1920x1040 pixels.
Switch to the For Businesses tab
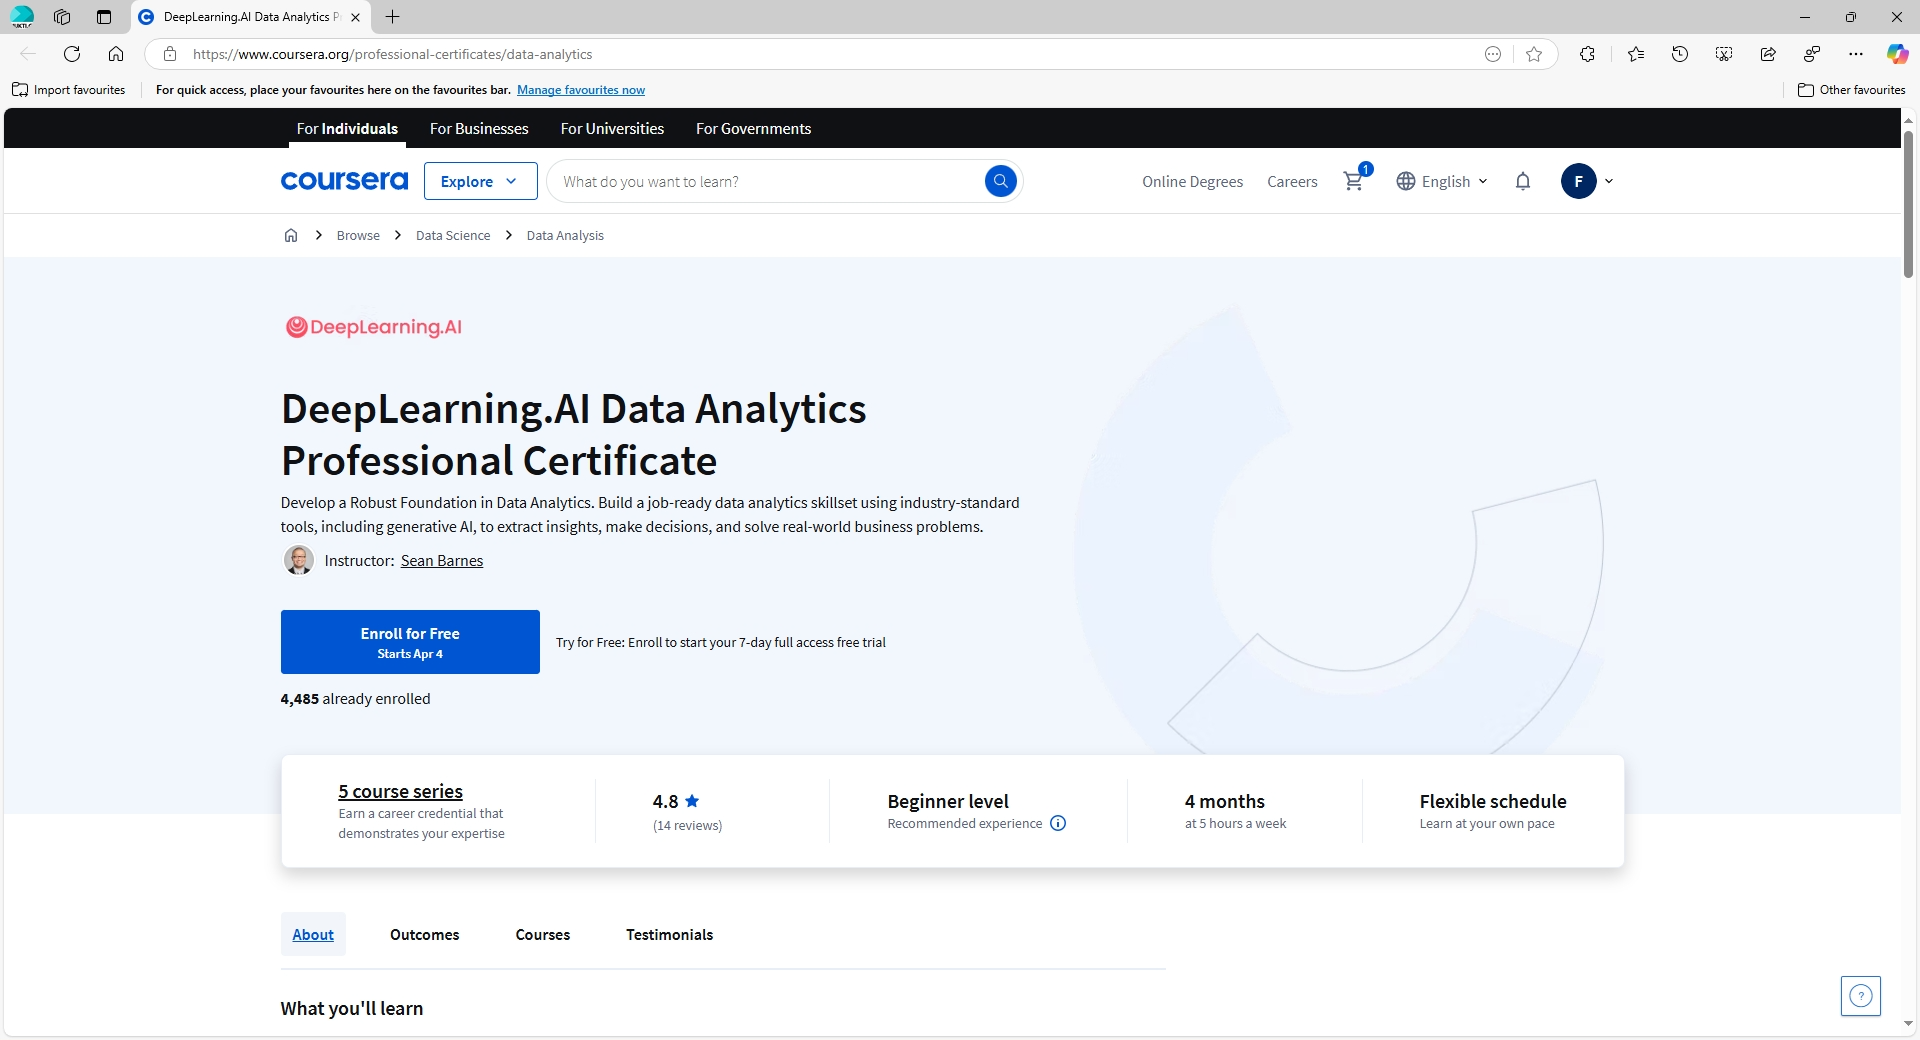tap(478, 128)
